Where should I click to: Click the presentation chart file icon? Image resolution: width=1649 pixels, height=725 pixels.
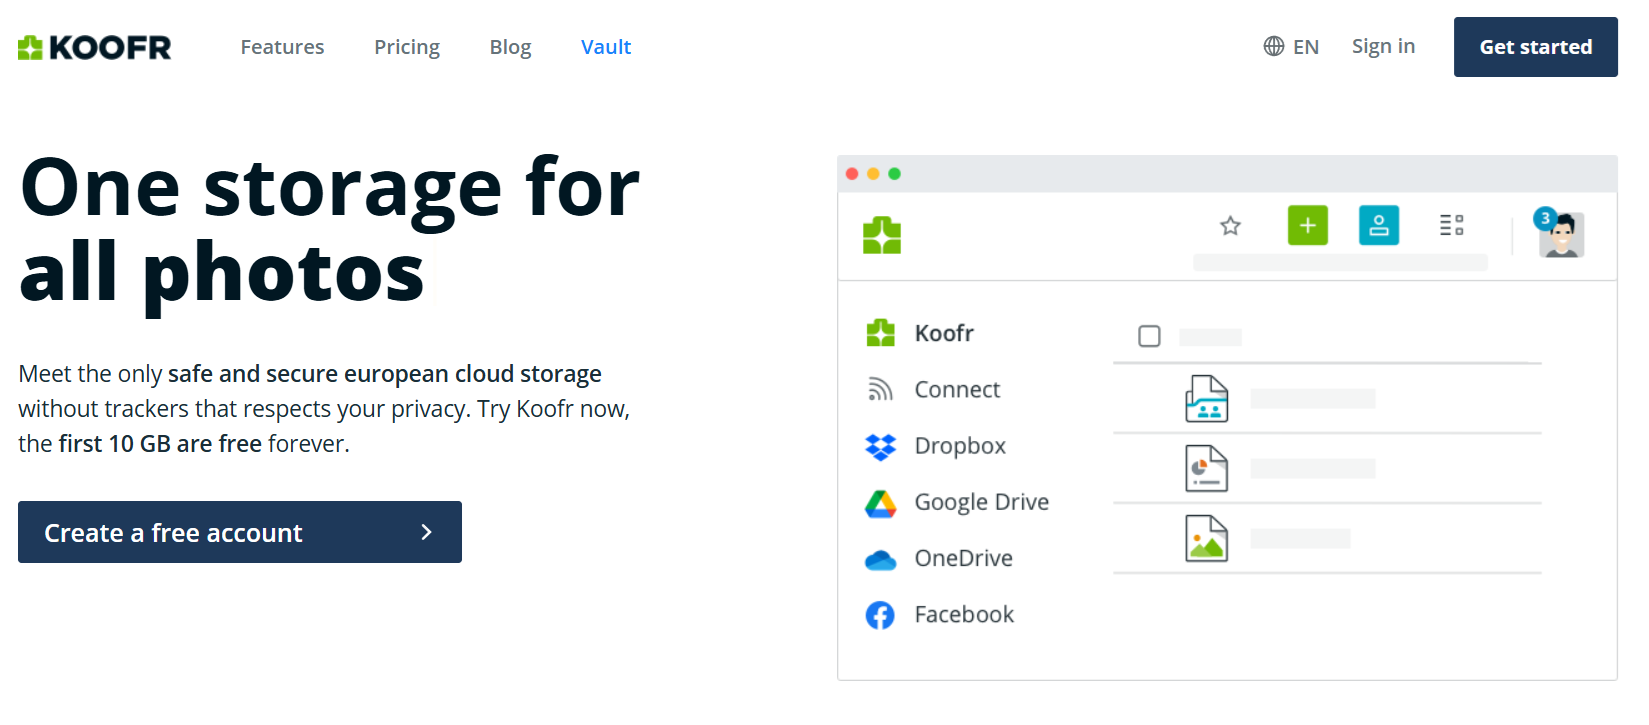click(1206, 469)
